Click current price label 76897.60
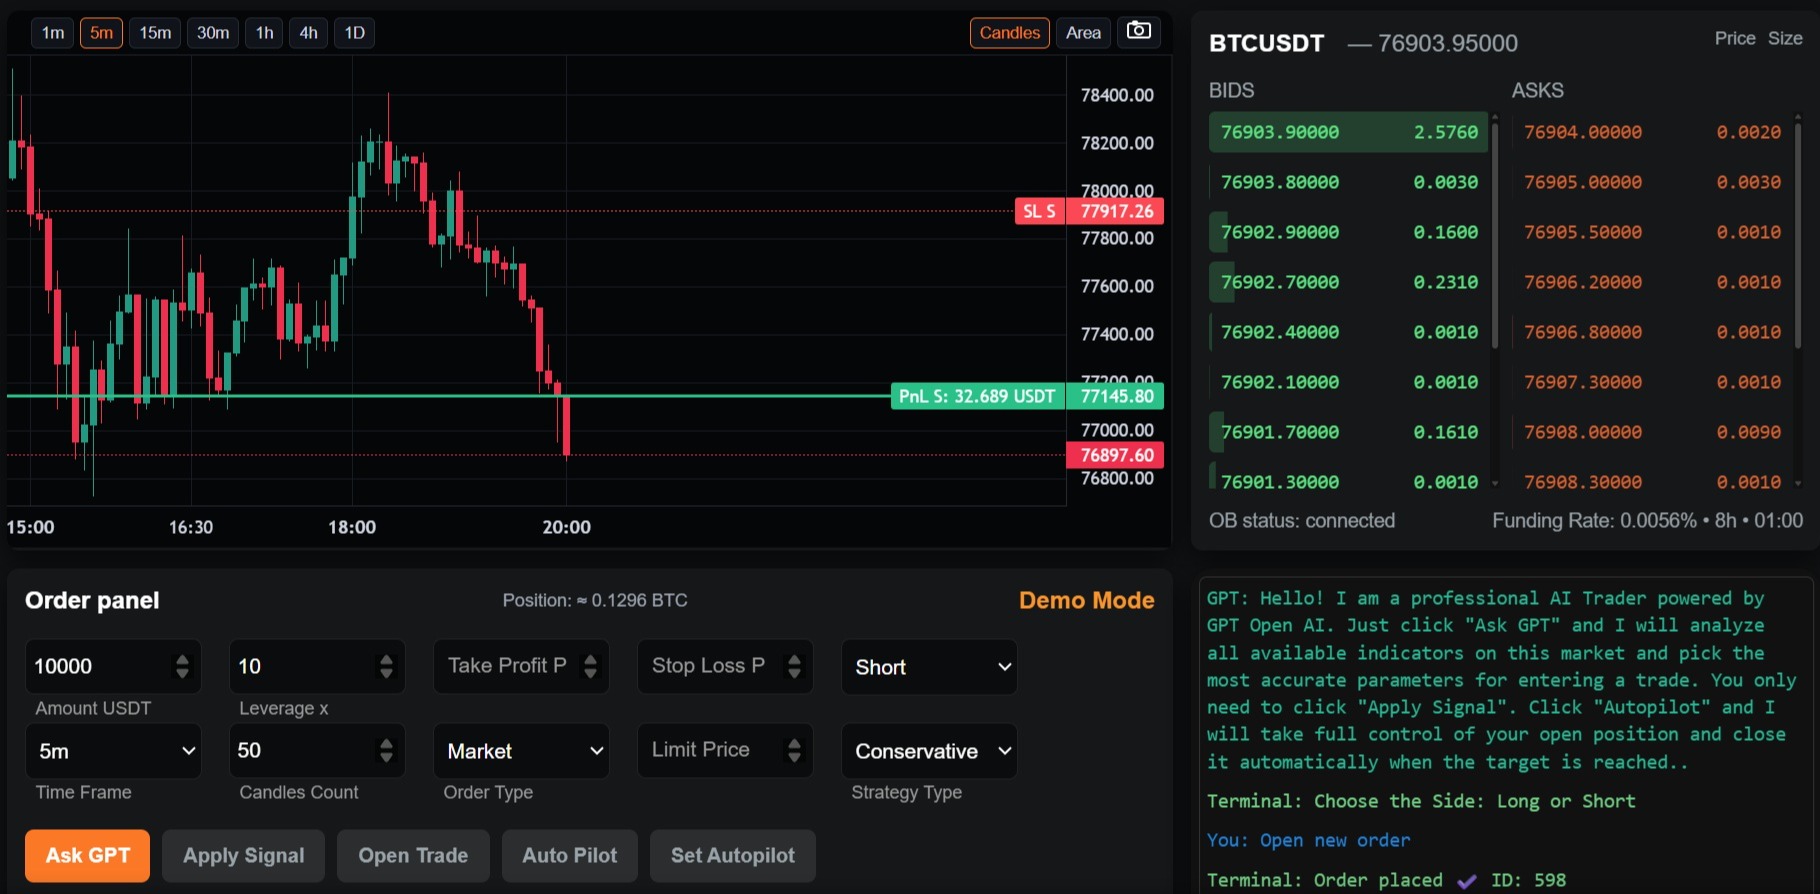Screen dimensions: 1820x894 [x=1116, y=455]
